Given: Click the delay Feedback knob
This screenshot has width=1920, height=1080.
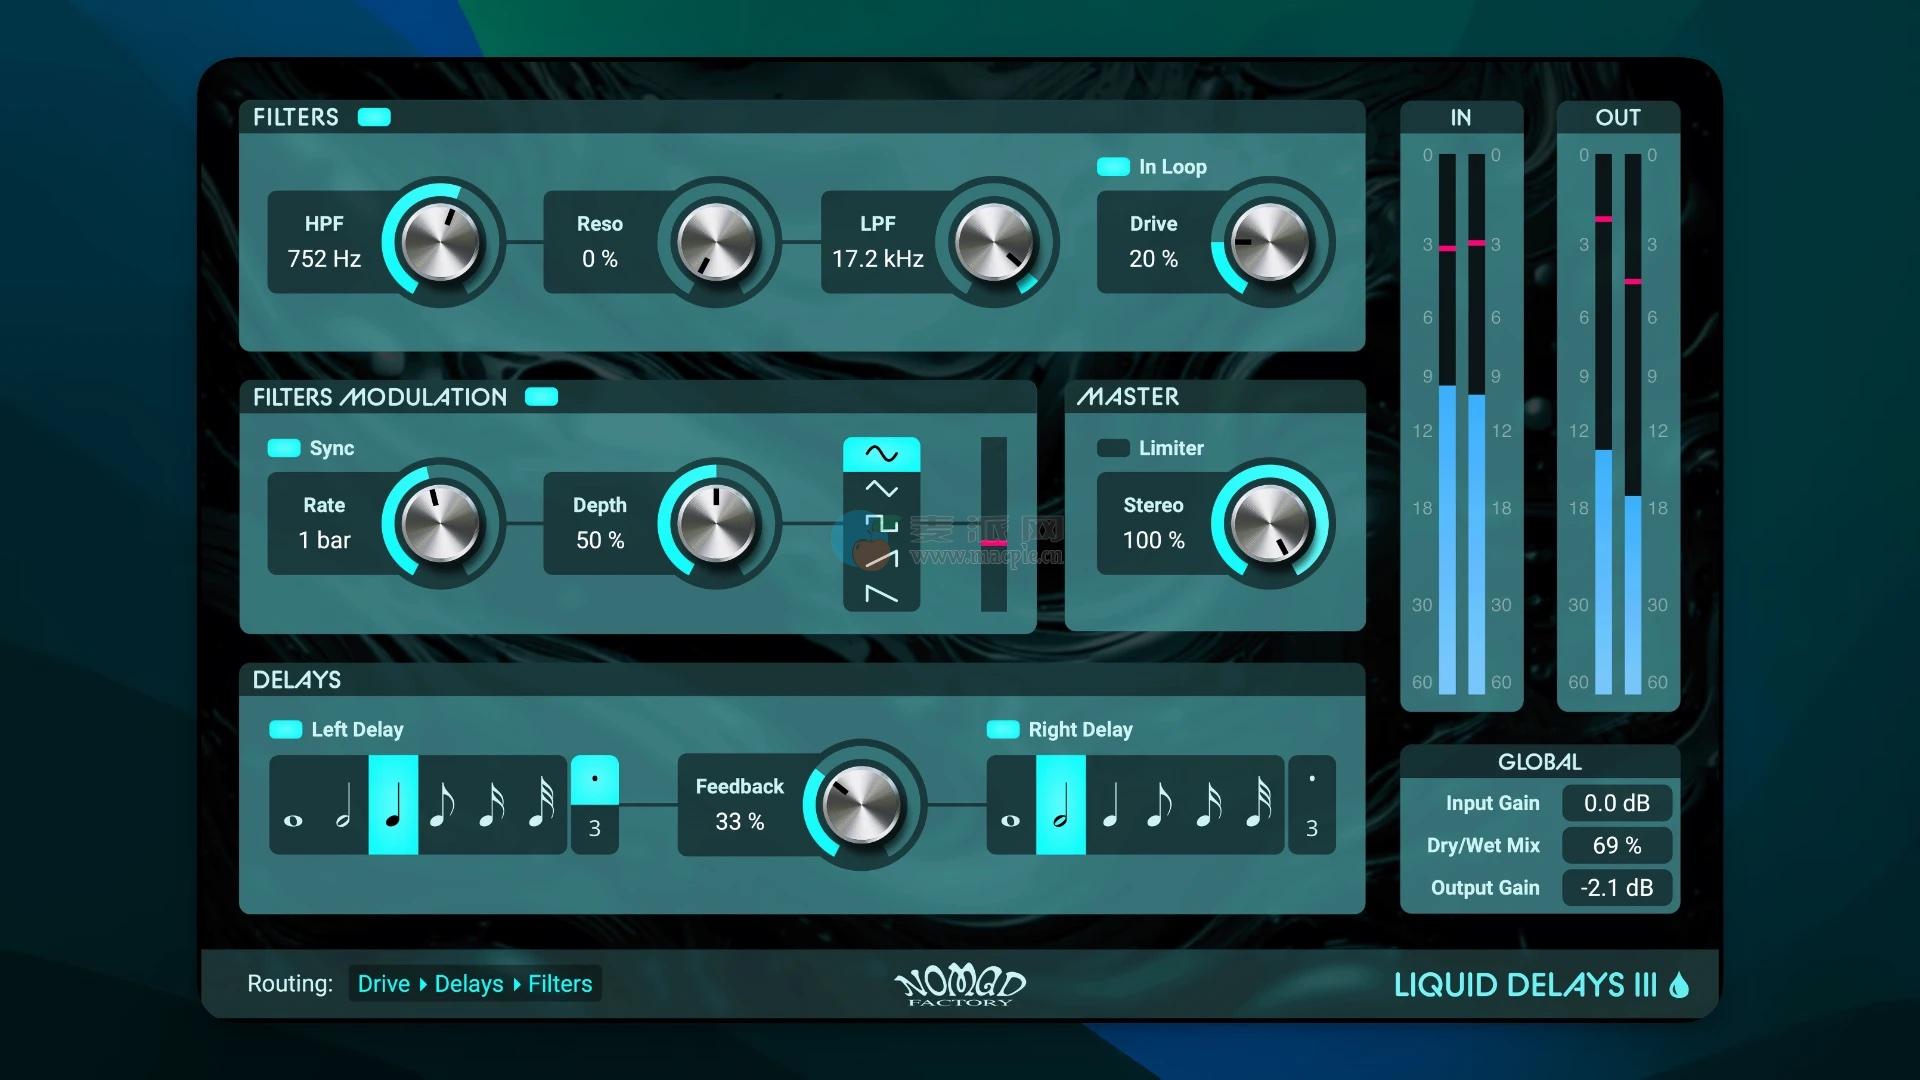Looking at the screenshot, I should (862, 805).
